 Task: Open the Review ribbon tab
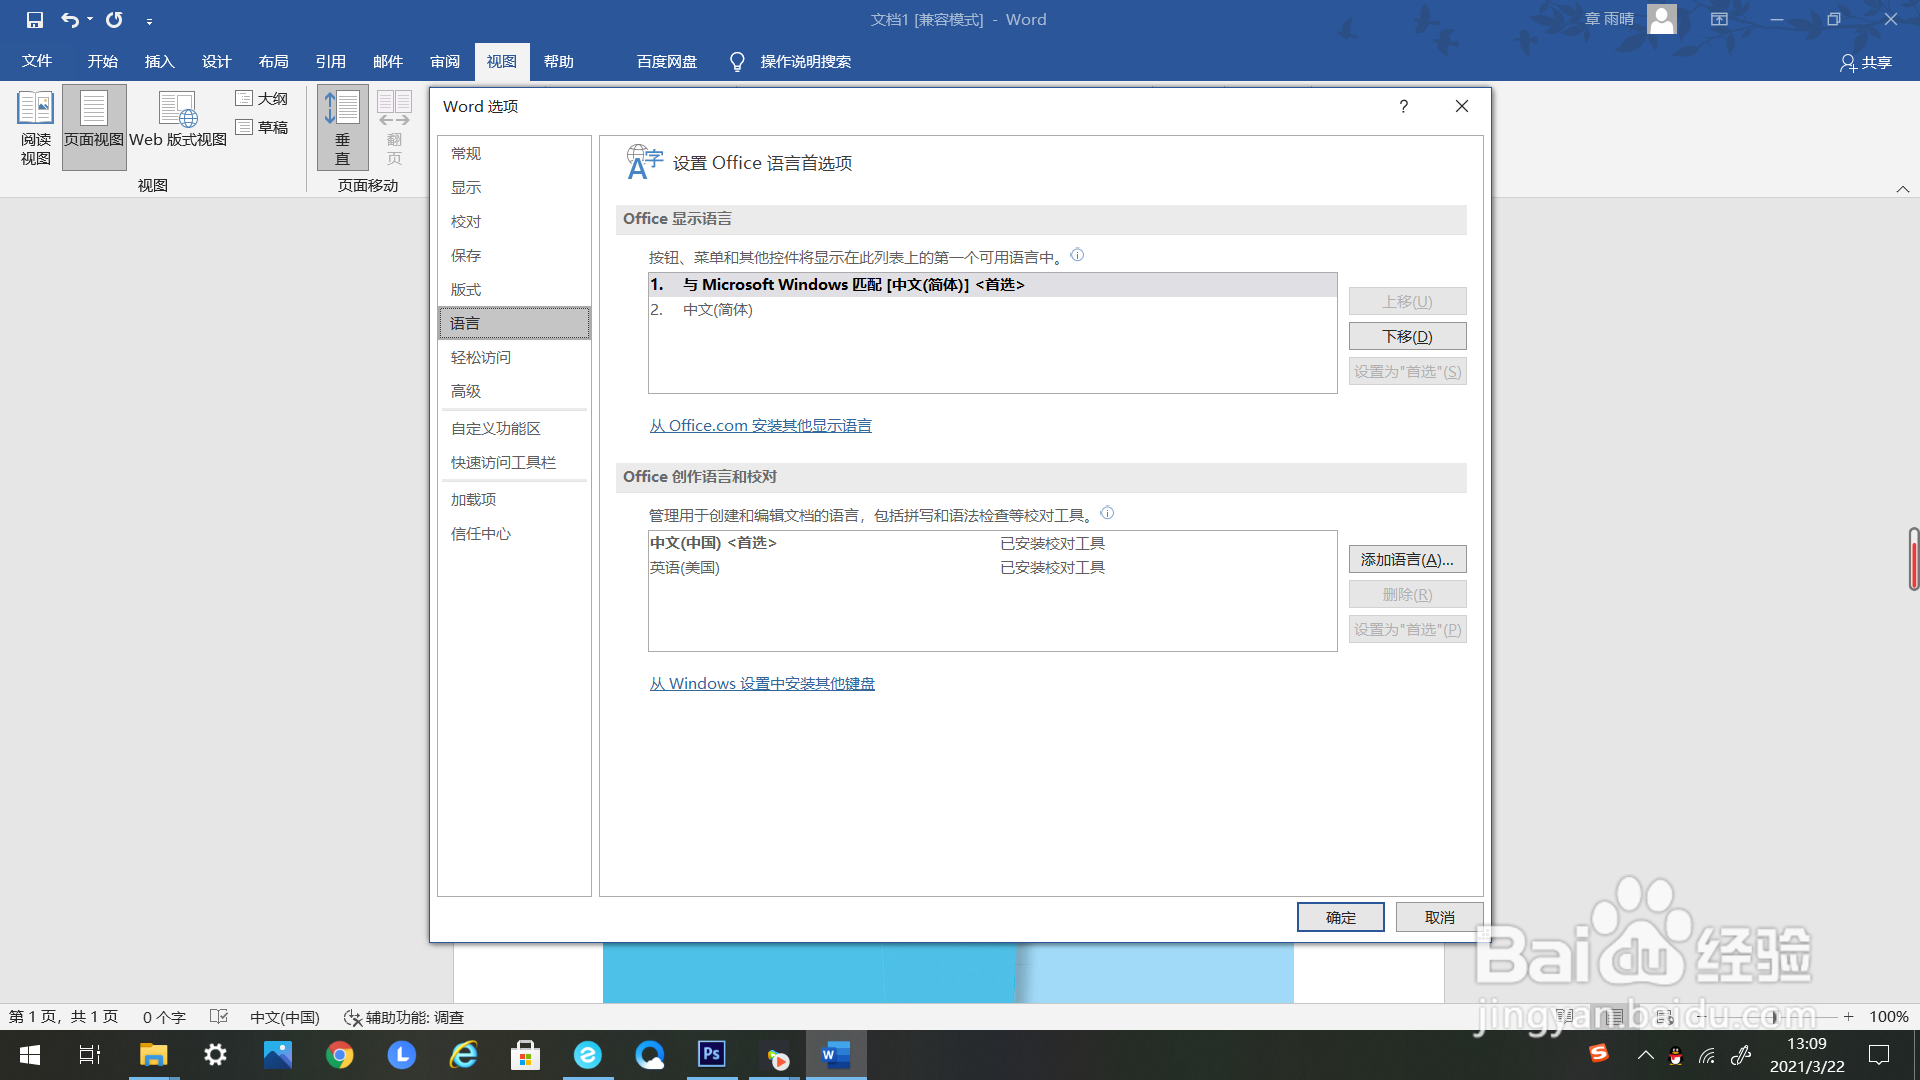[x=445, y=62]
